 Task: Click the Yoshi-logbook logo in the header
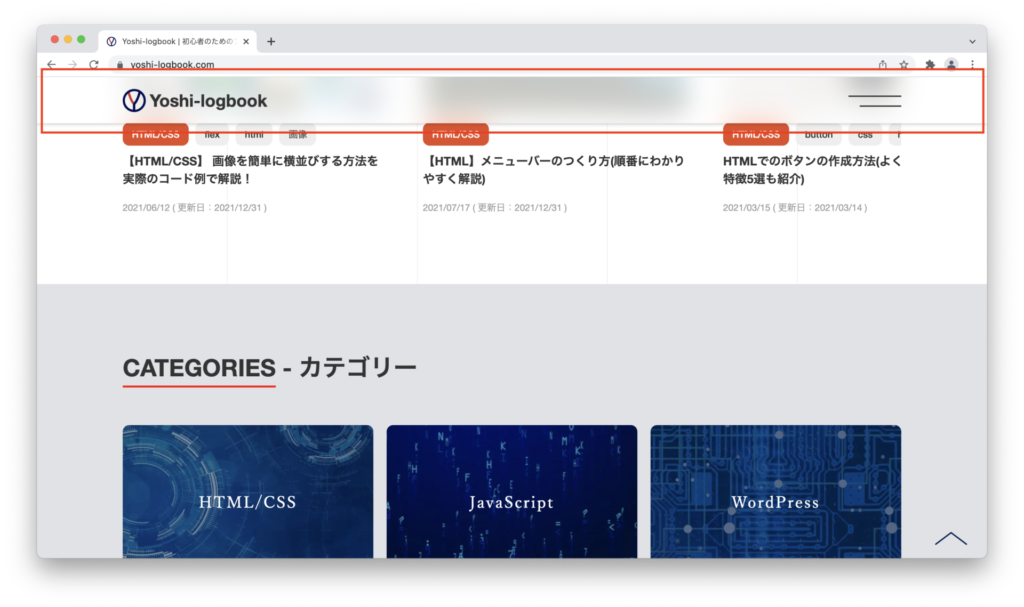point(195,100)
